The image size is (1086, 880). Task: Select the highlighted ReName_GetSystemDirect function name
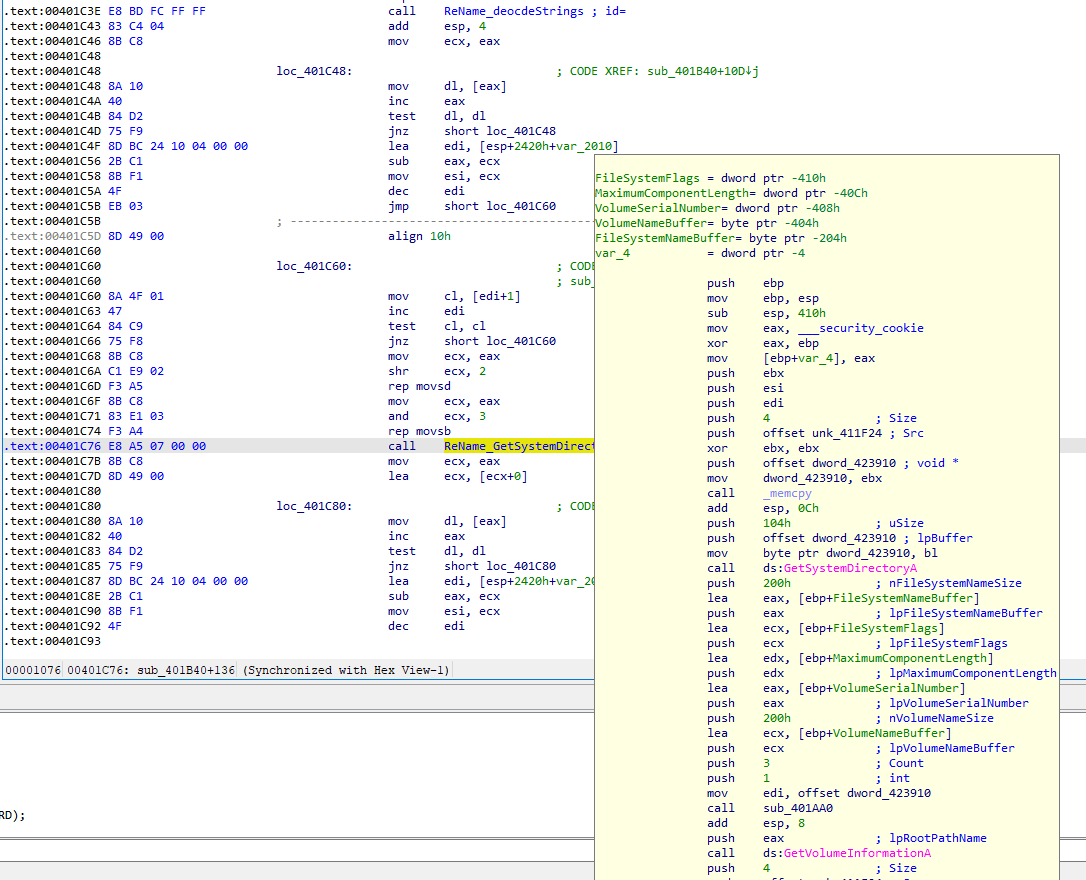519,446
